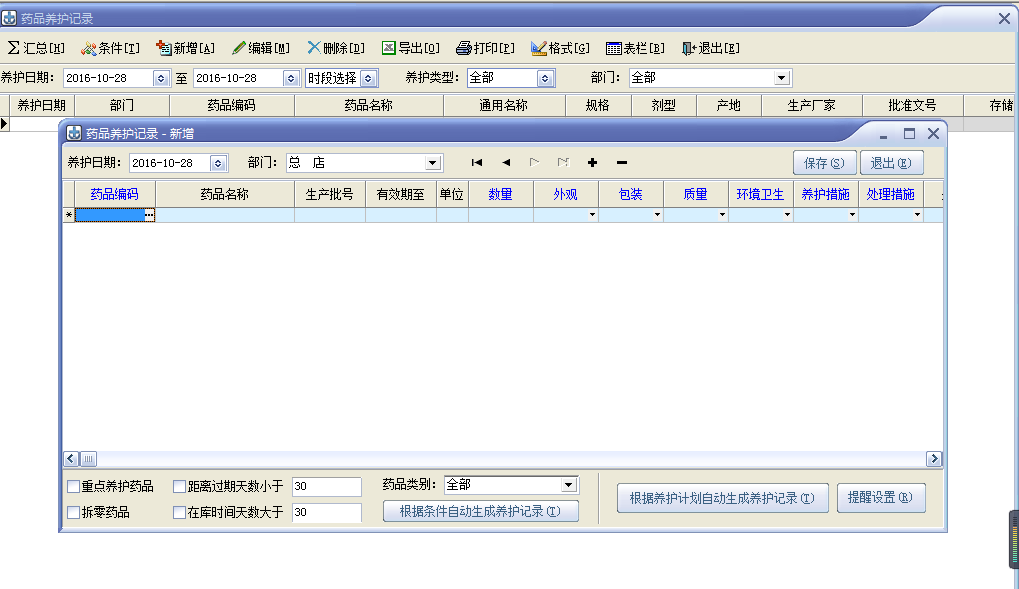1019x589 pixels.
Task: Open the dialog 养护日期 date dropdown
Action: (218, 163)
